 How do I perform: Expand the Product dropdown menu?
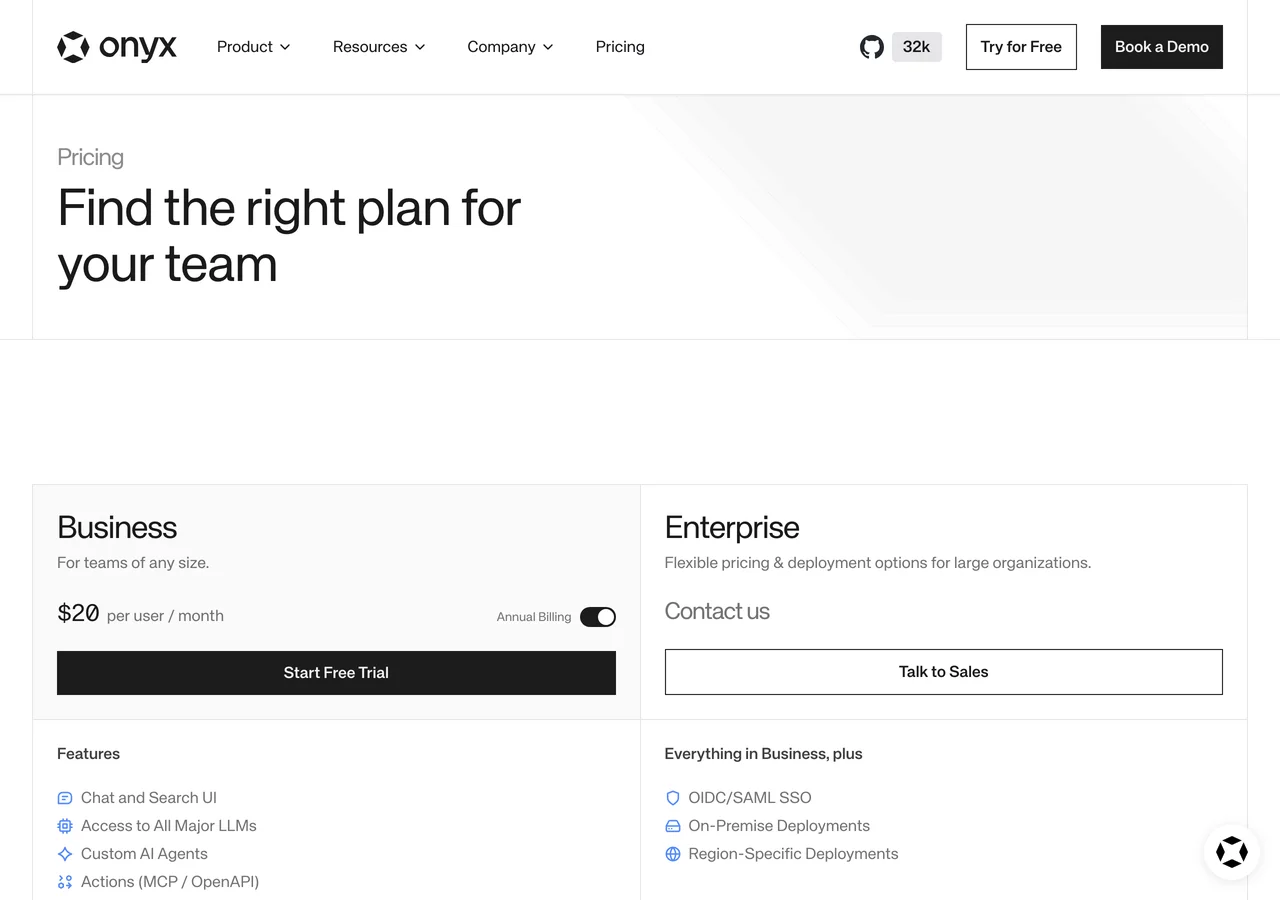(x=254, y=47)
